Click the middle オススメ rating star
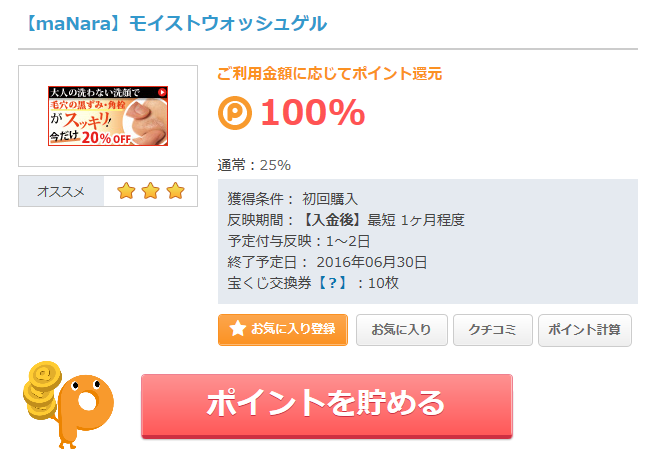This screenshot has width=653, height=456. click(151, 191)
